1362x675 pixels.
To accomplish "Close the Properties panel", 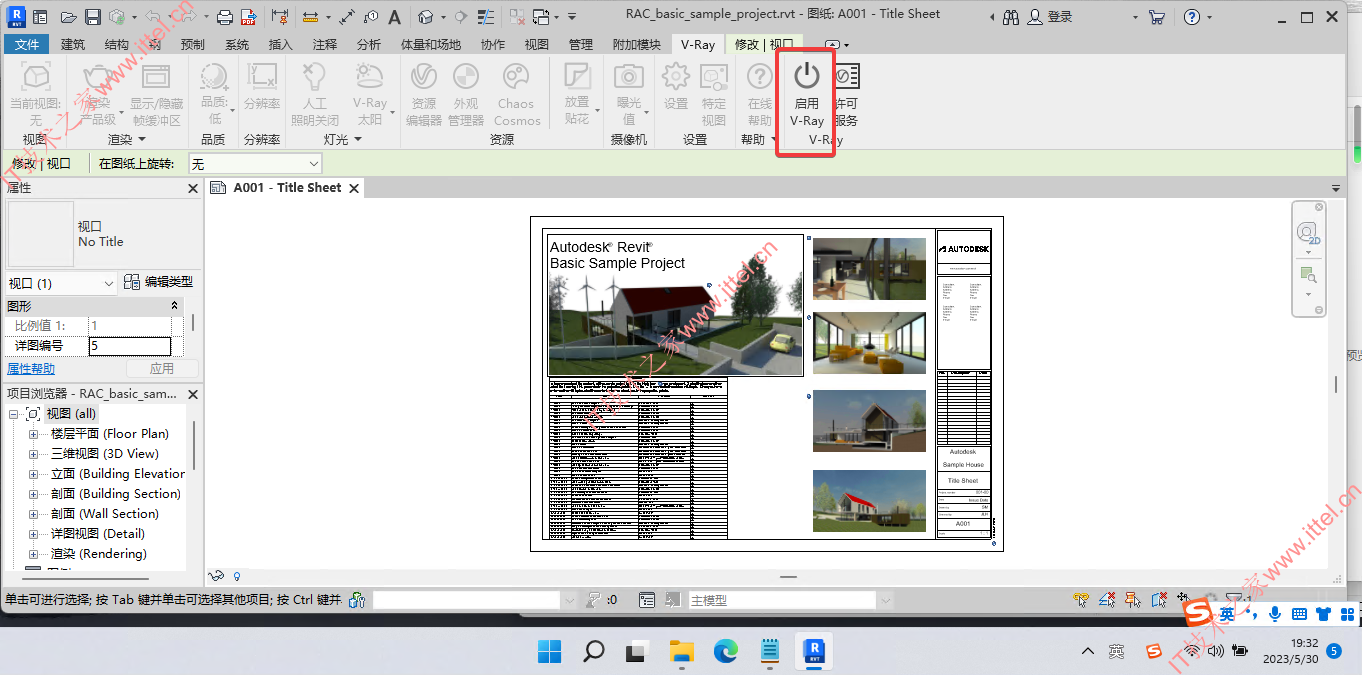I will [x=193, y=188].
